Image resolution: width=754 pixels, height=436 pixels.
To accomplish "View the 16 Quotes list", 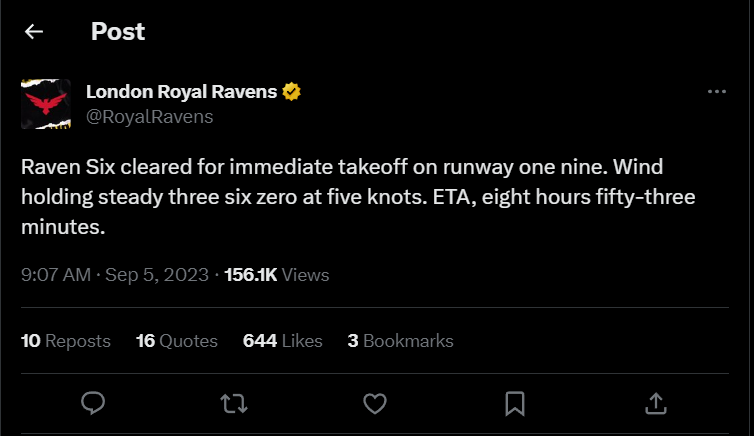I will 177,341.
